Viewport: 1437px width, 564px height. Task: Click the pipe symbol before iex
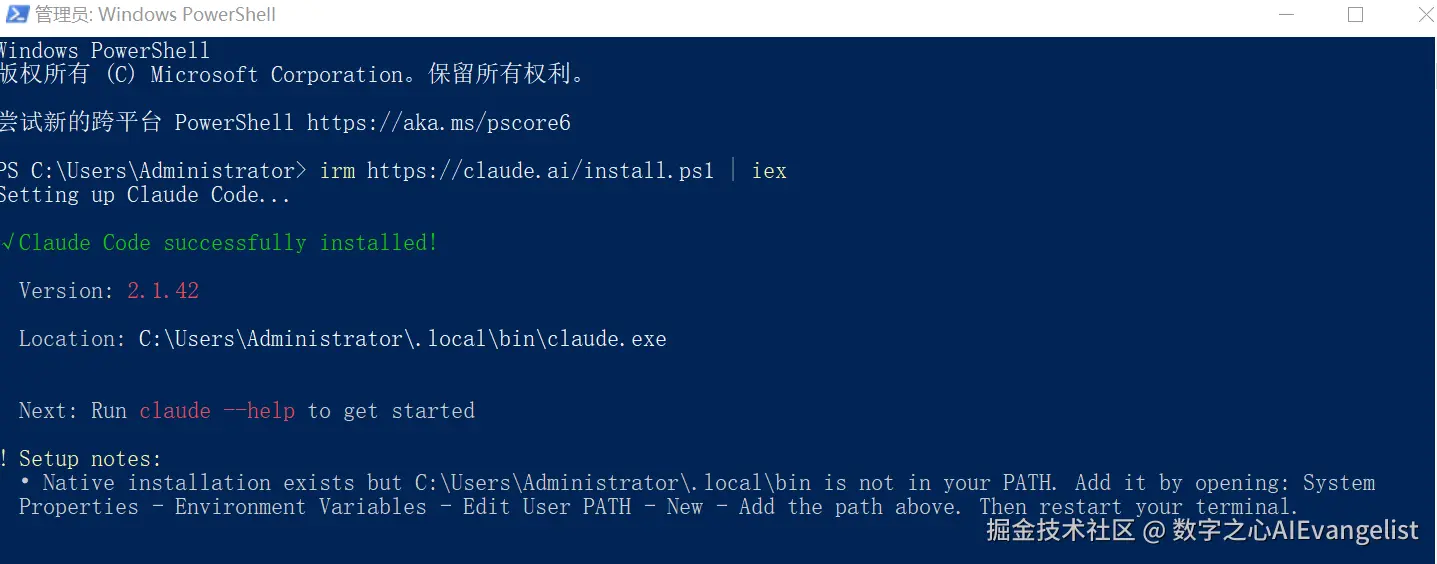733,171
